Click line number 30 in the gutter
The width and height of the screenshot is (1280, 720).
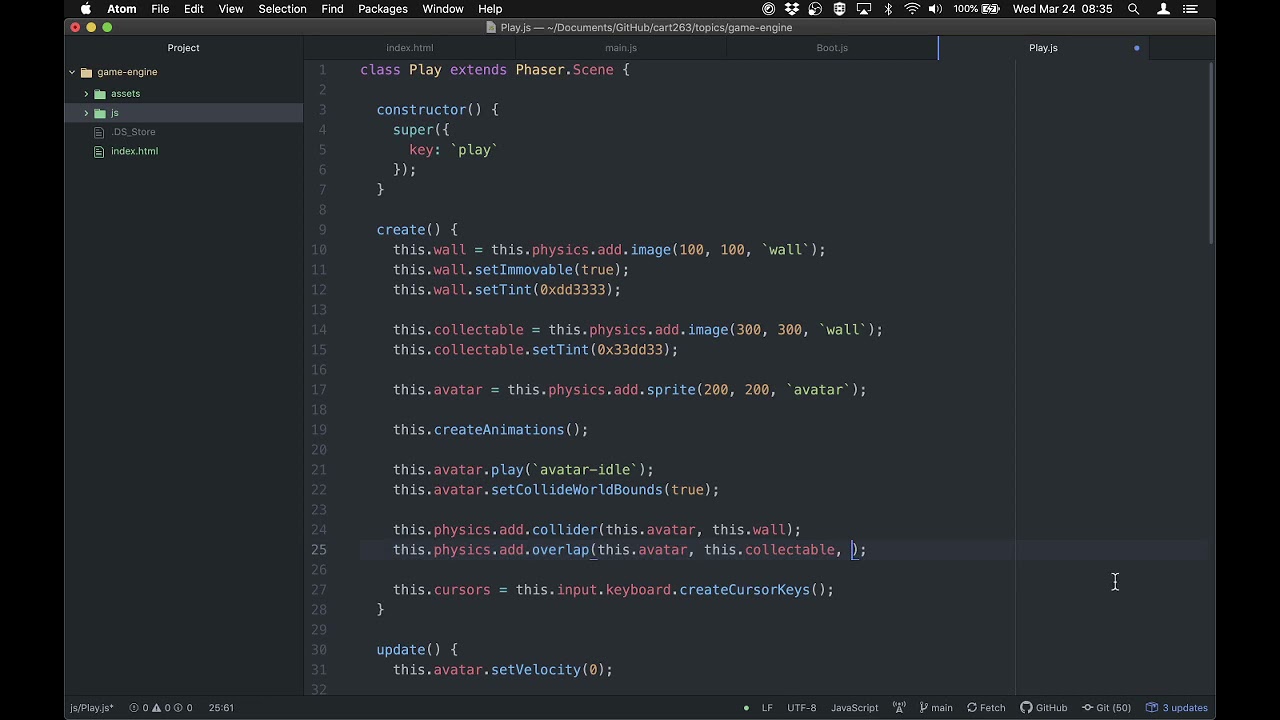pos(319,650)
